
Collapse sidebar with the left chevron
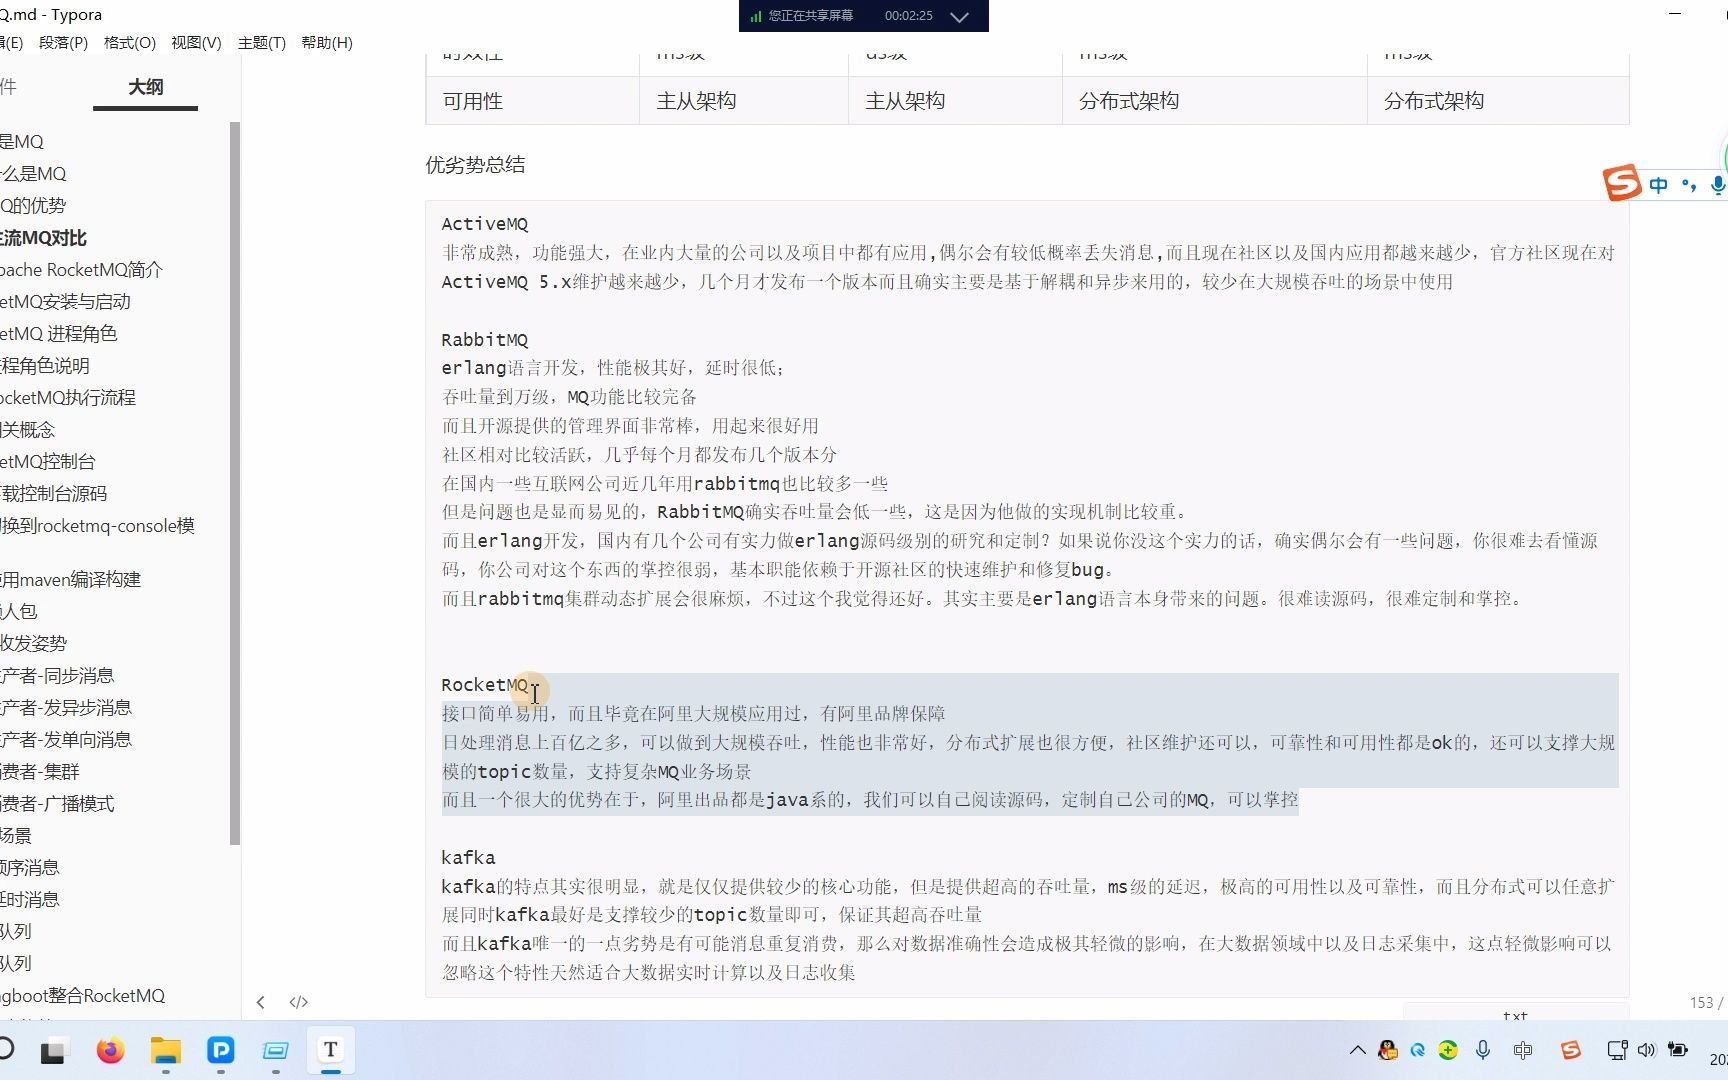[x=260, y=1002]
